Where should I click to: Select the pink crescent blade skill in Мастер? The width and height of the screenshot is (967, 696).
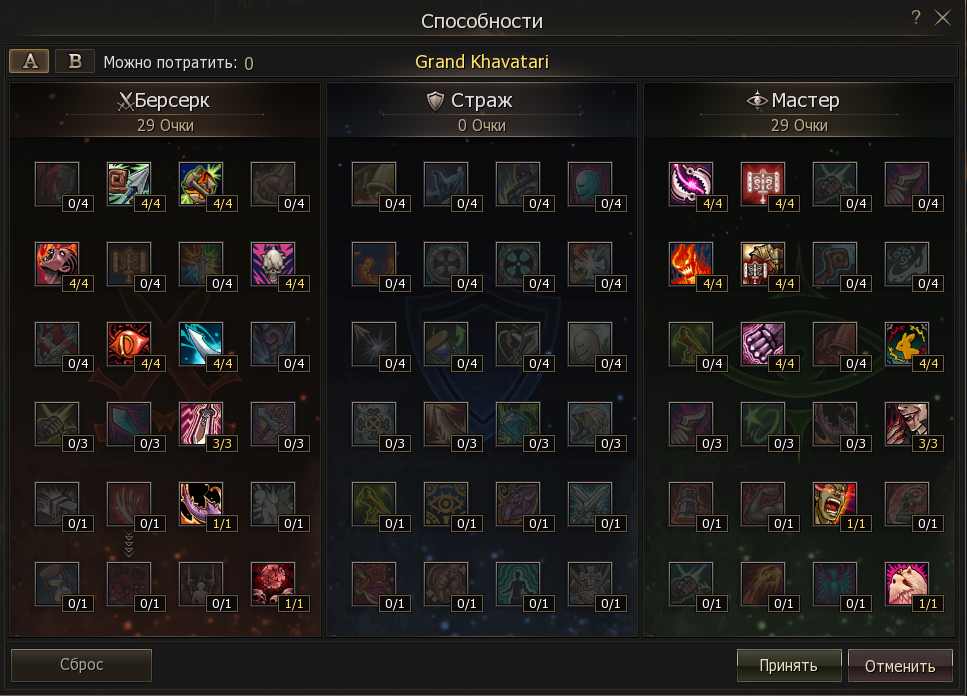click(691, 184)
